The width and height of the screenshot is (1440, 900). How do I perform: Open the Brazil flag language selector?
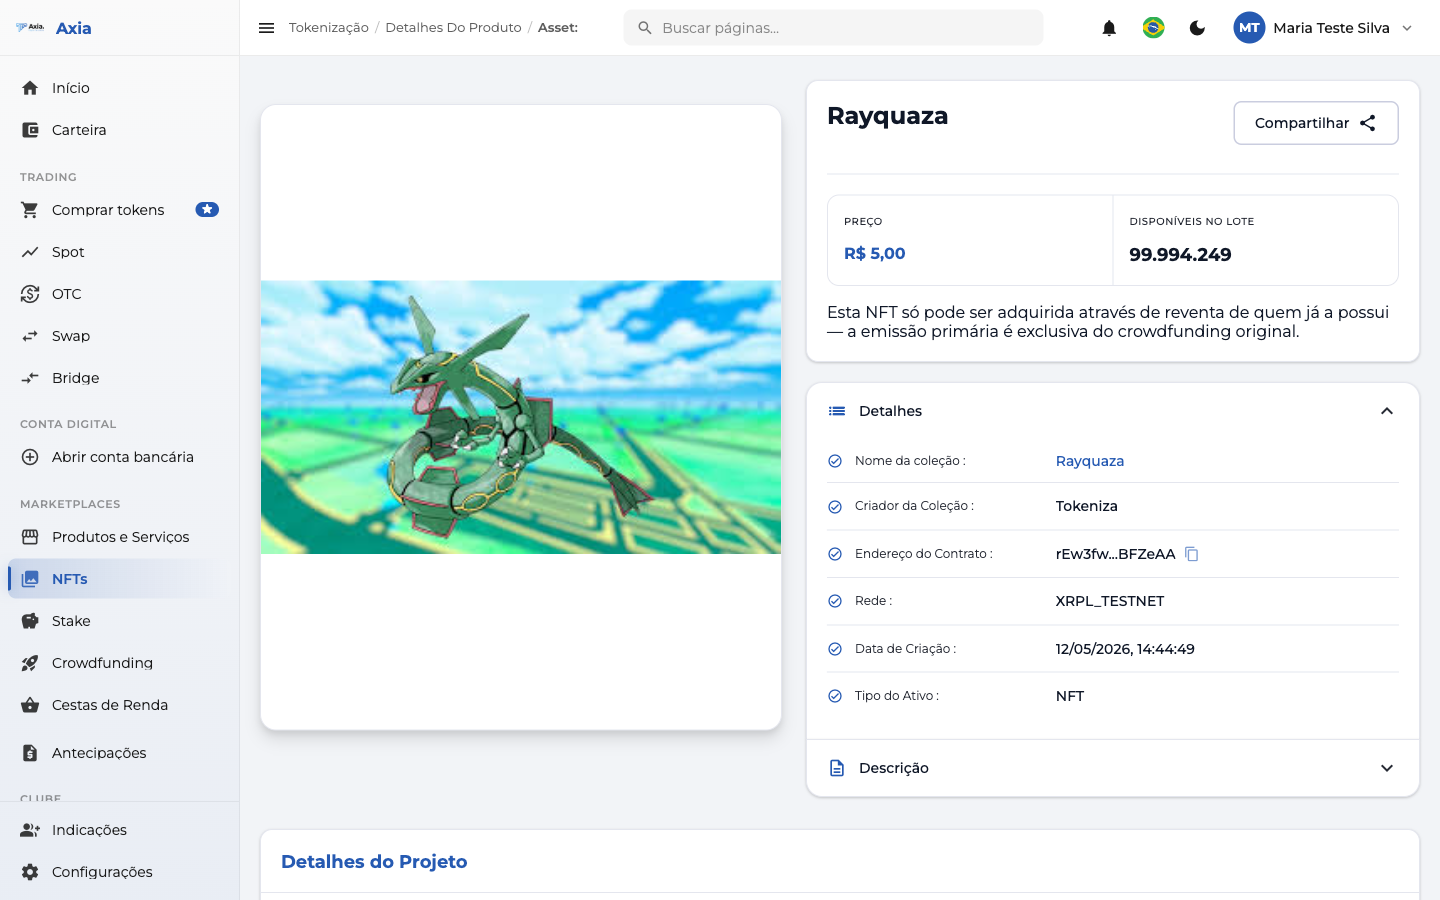pyautogui.click(x=1153, y=28)
